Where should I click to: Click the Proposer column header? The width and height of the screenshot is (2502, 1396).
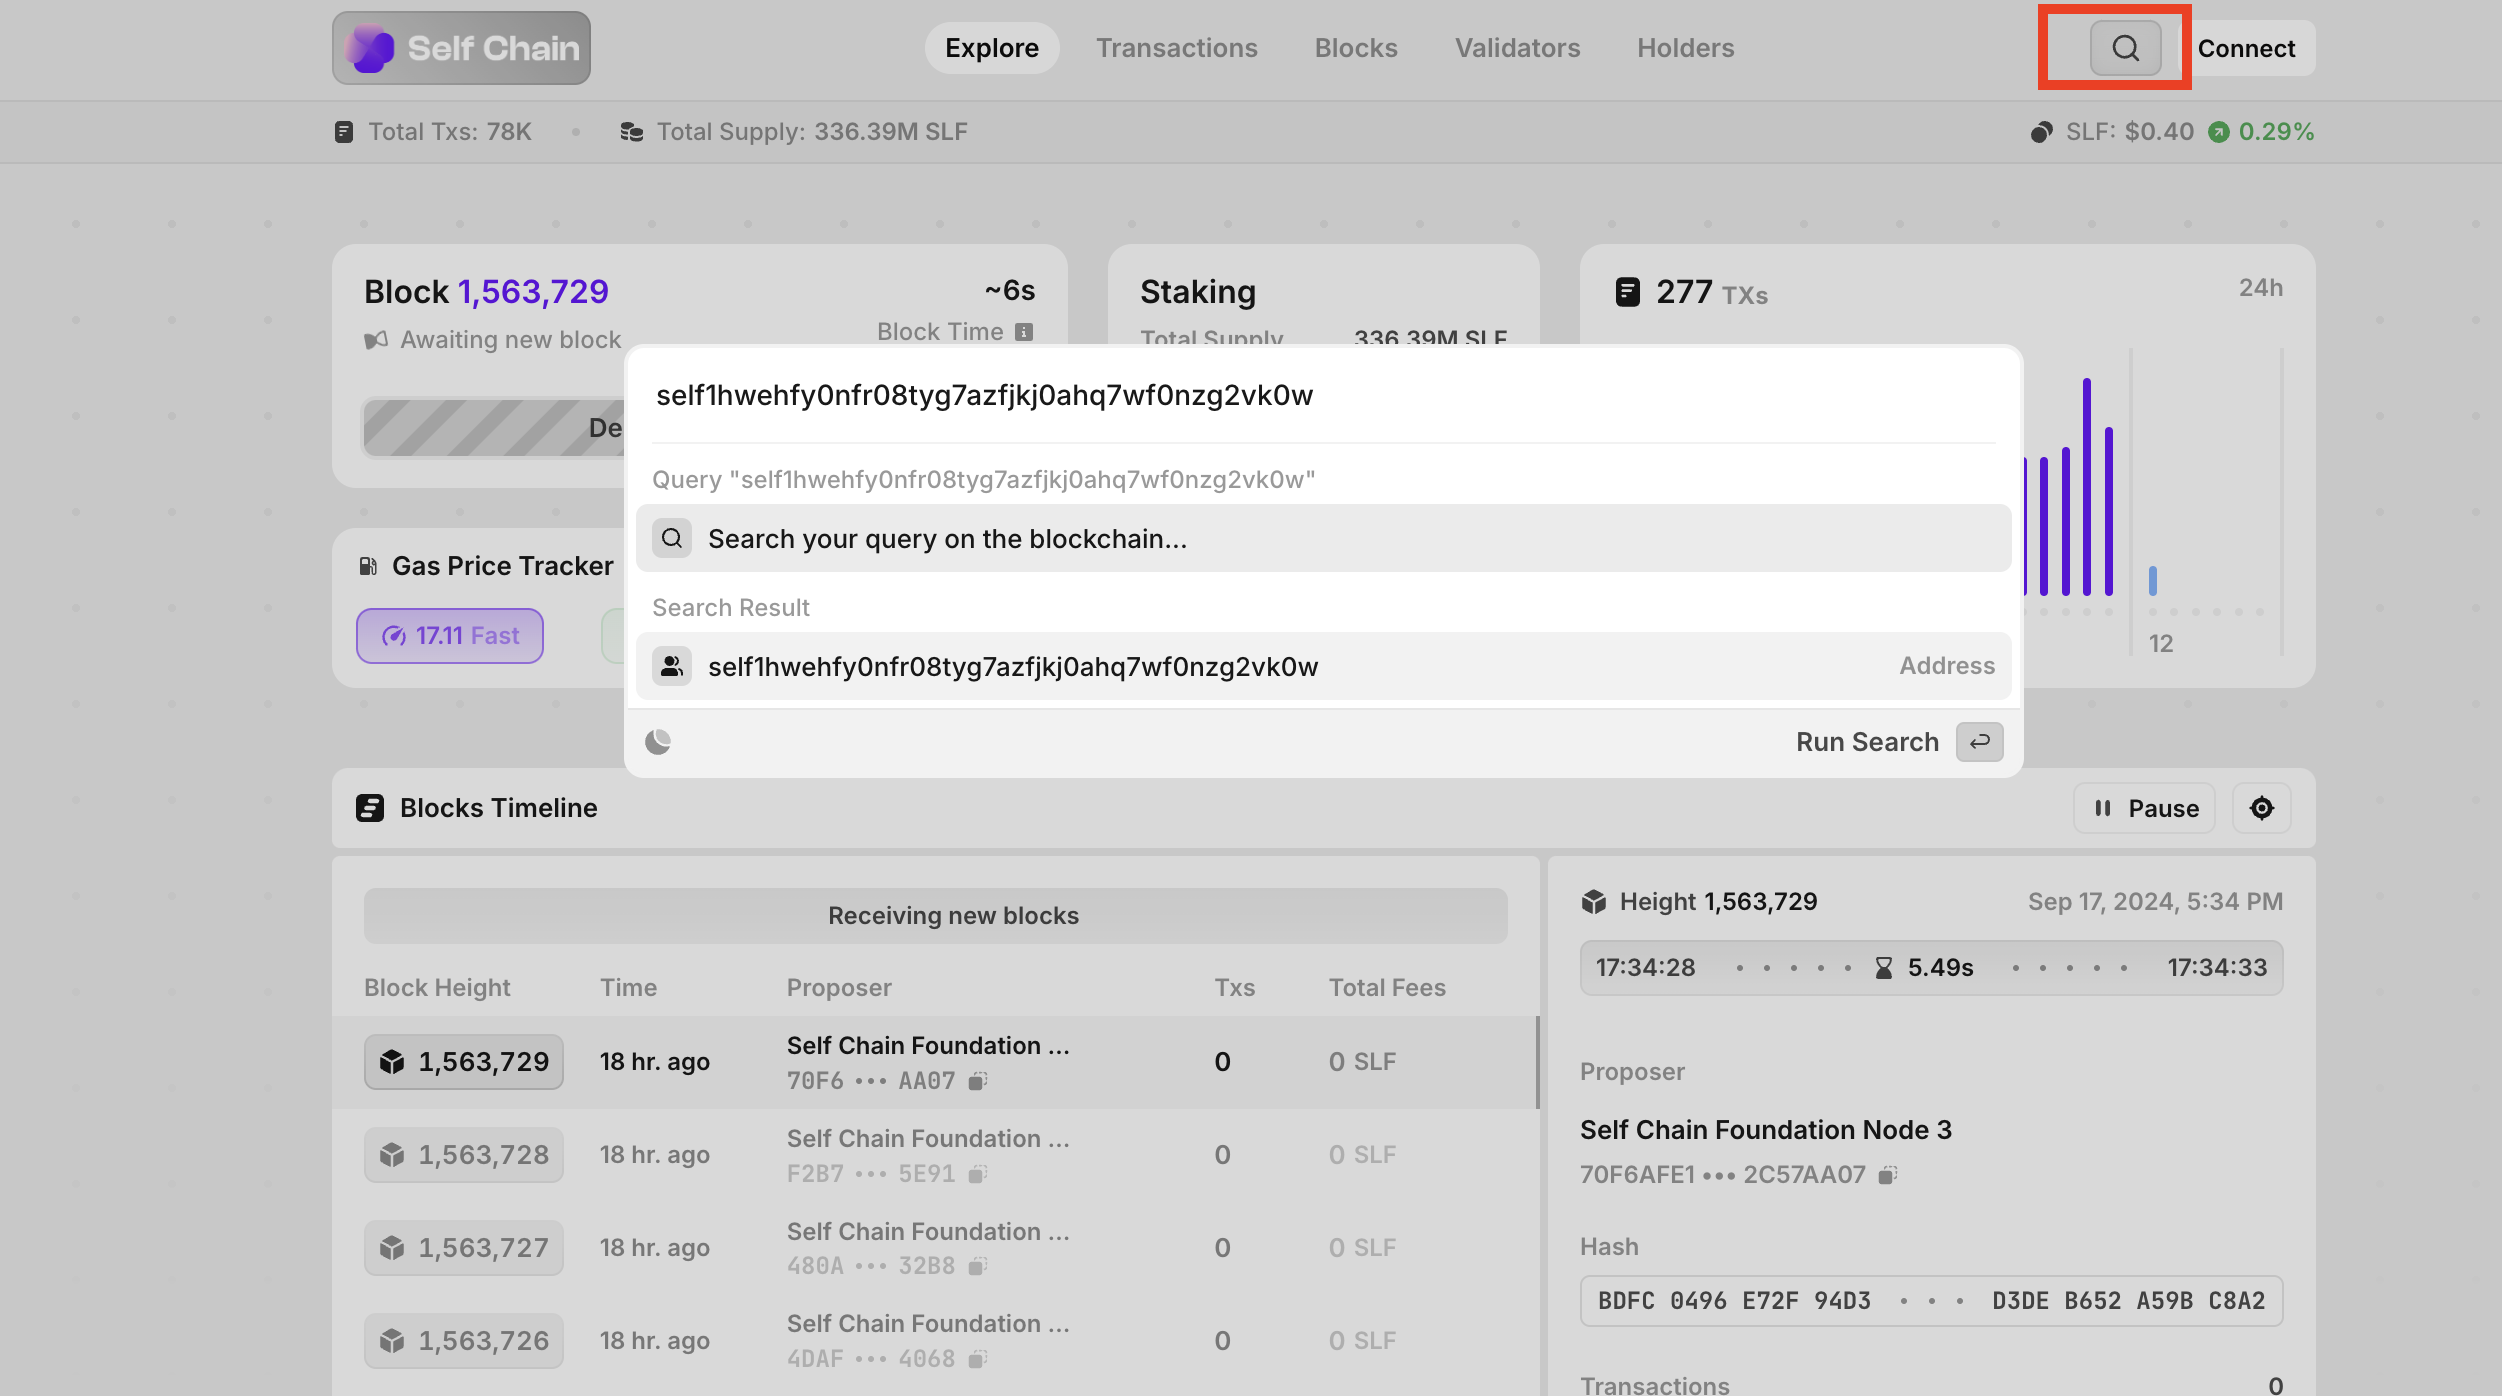tap(839, 988)
